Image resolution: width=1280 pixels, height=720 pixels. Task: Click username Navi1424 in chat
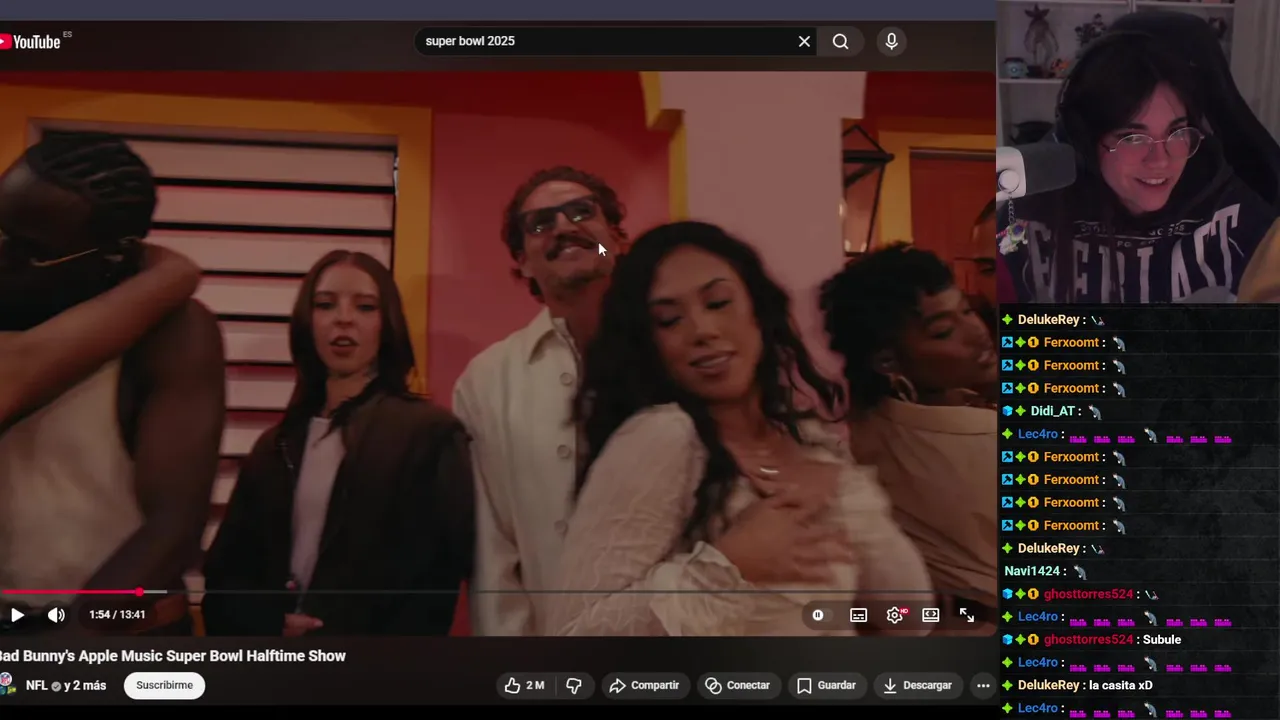point(1032,571)
